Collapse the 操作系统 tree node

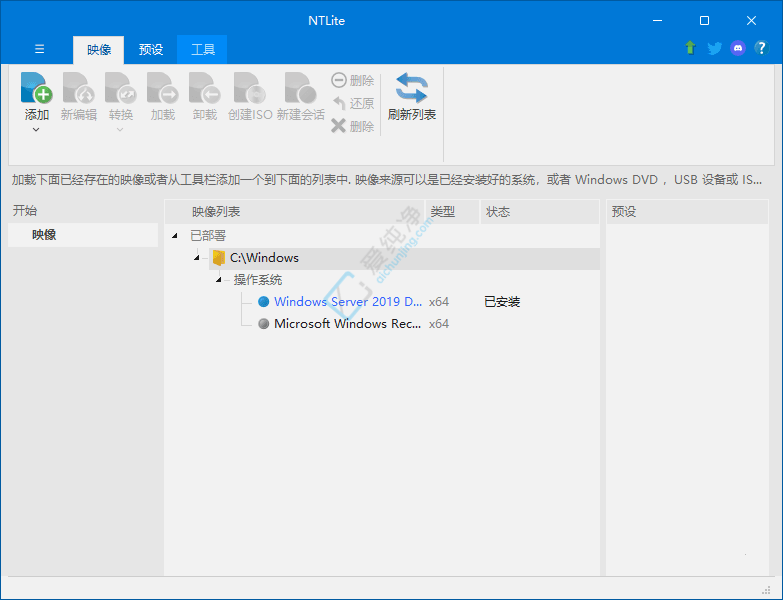(219, 280)
